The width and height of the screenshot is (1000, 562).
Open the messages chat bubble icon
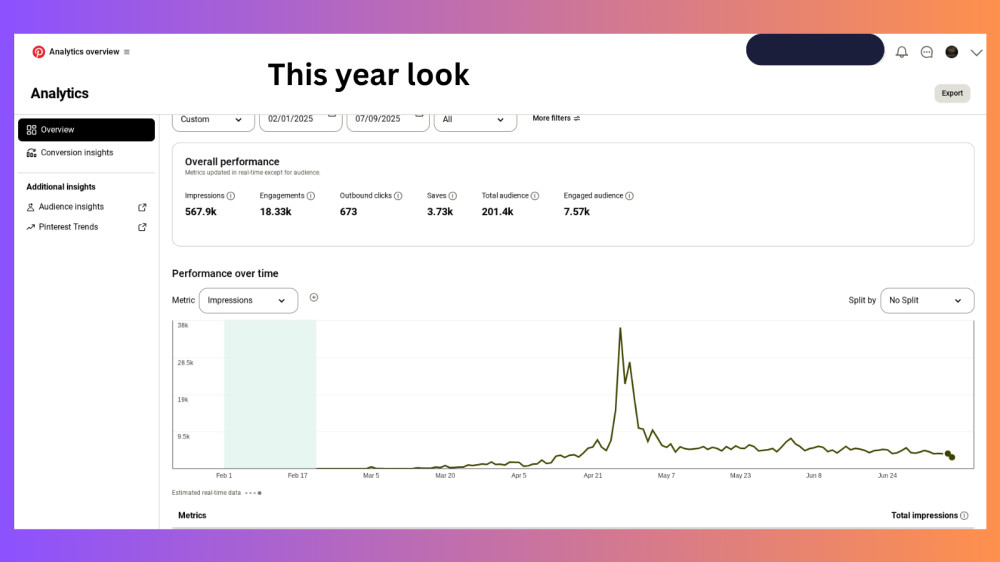927,52
